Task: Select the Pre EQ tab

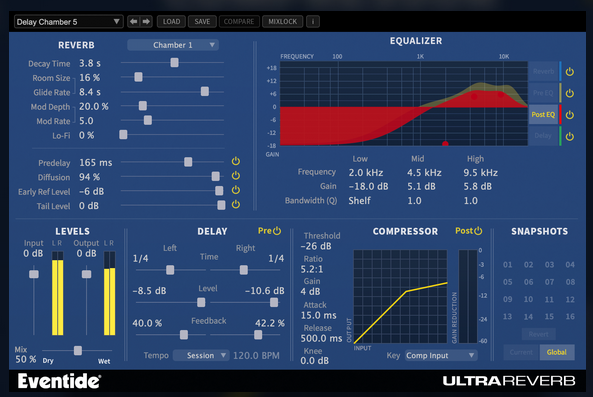Action: pyautogui.click(x=543, y=93)
